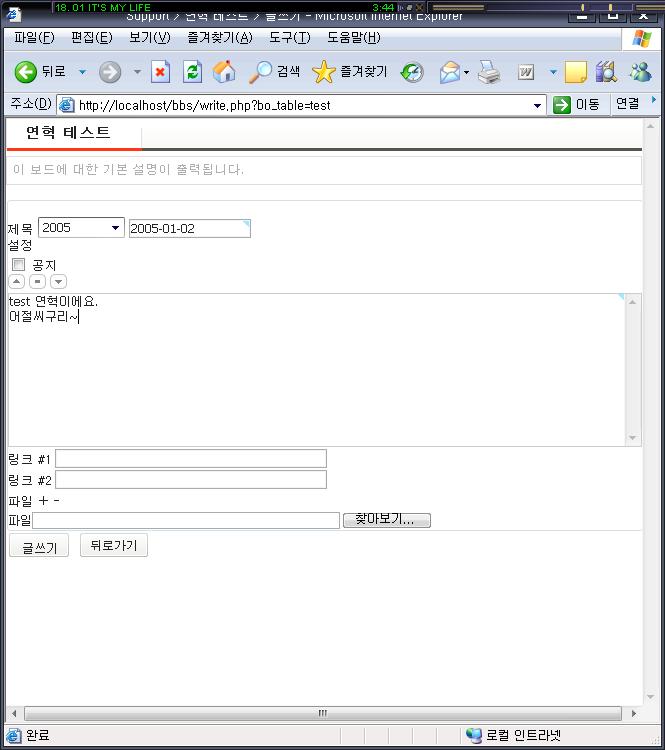Open the Messenger people icon
The height and width of the screenshot is (750, 665).
pyautogui.click(x=640, y=72)
